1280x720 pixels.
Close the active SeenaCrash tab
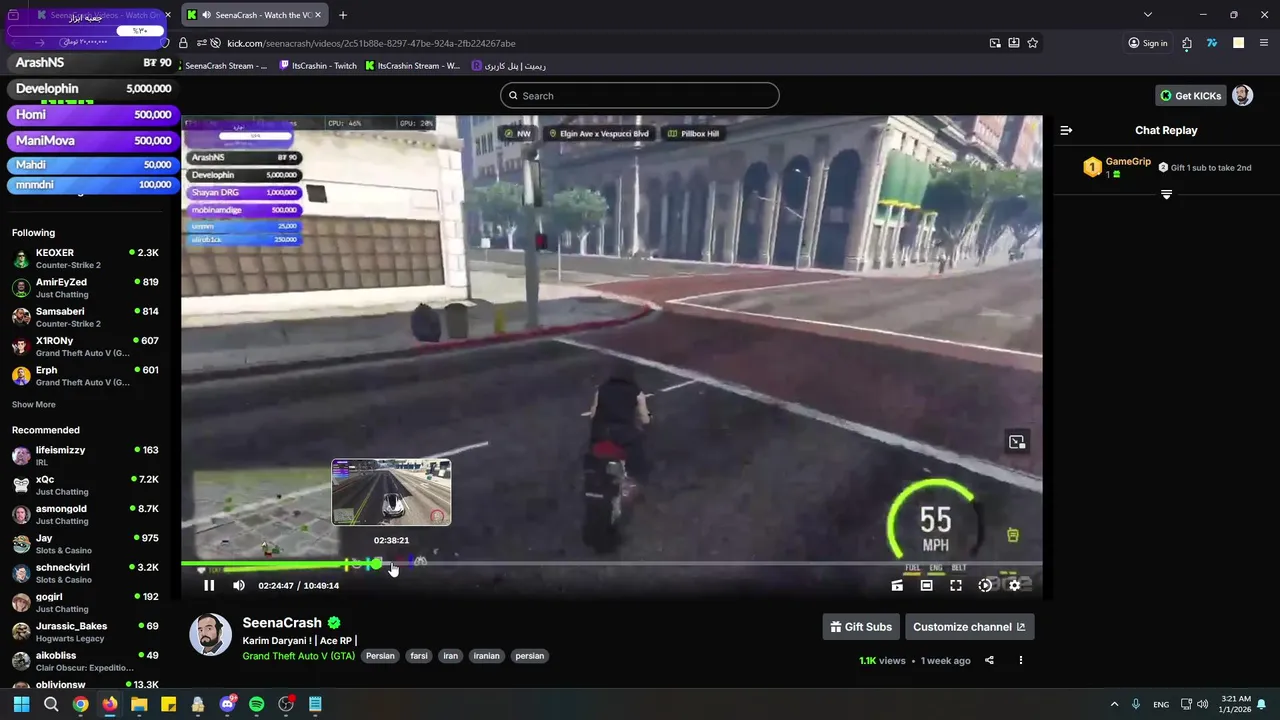click(x=318, y=15)
